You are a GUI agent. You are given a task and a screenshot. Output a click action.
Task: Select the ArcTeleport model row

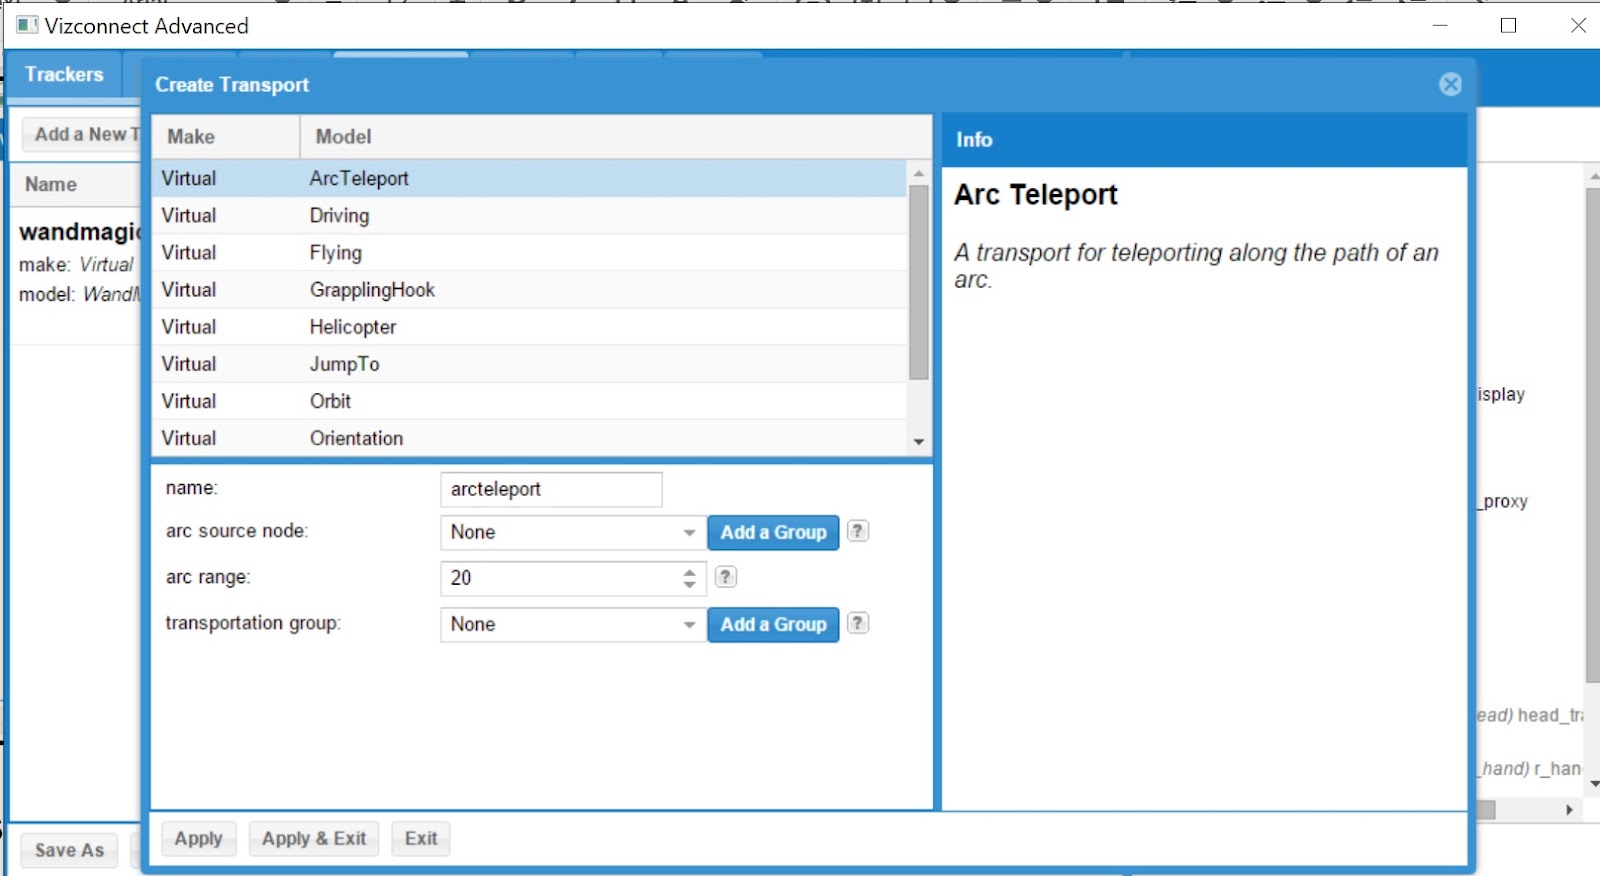pos(530,178)
